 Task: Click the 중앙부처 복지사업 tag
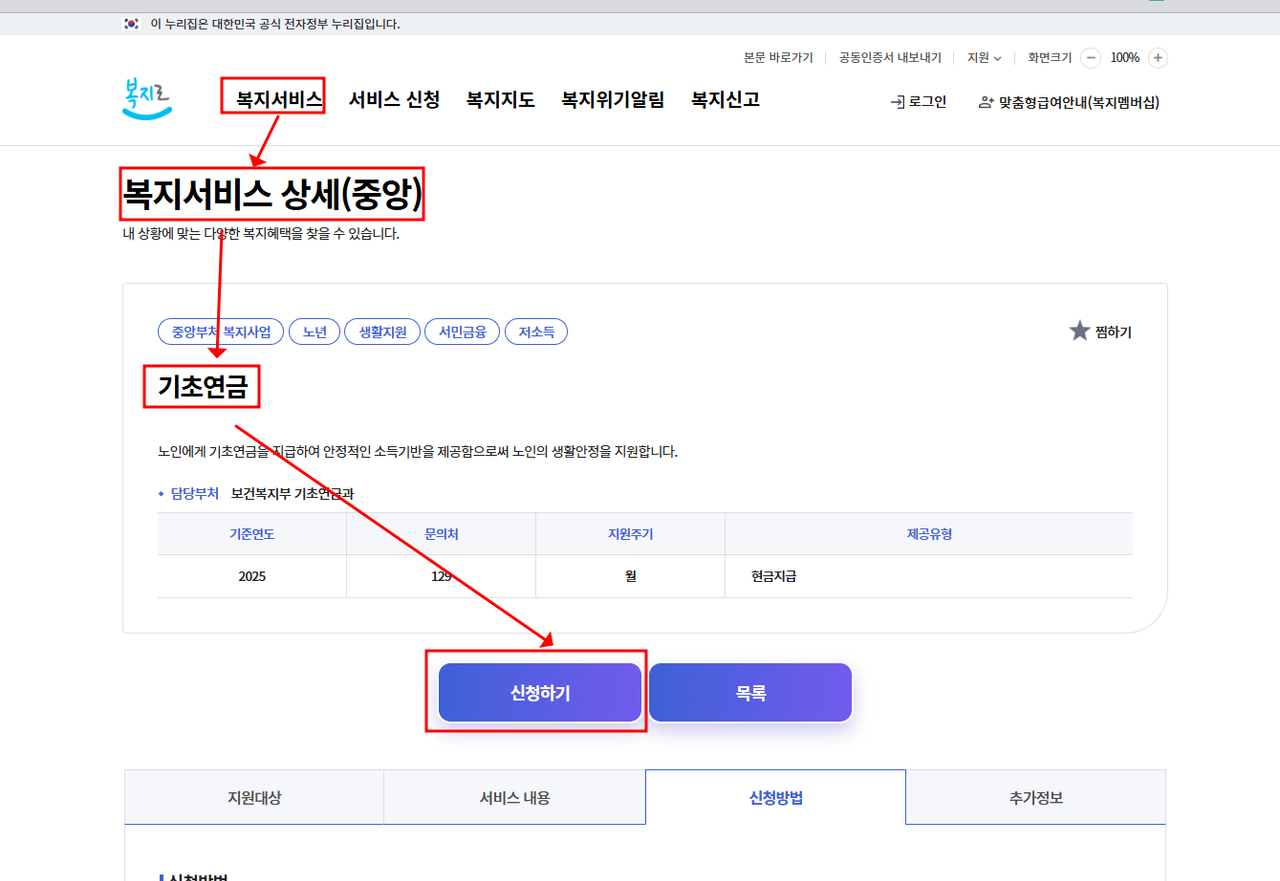click(x=221, y=332)
